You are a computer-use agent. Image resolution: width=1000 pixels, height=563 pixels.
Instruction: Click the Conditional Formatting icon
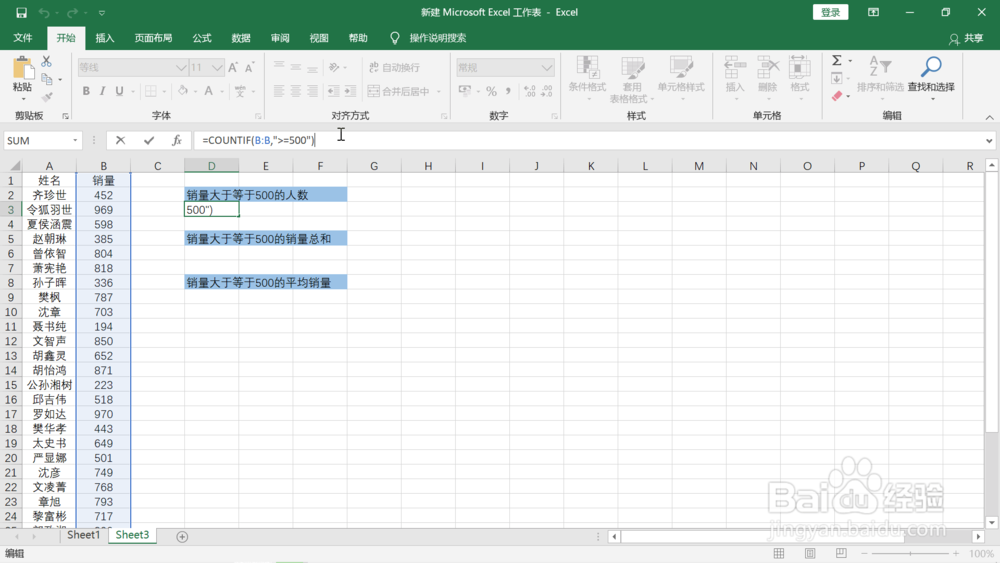coord(587,67)
